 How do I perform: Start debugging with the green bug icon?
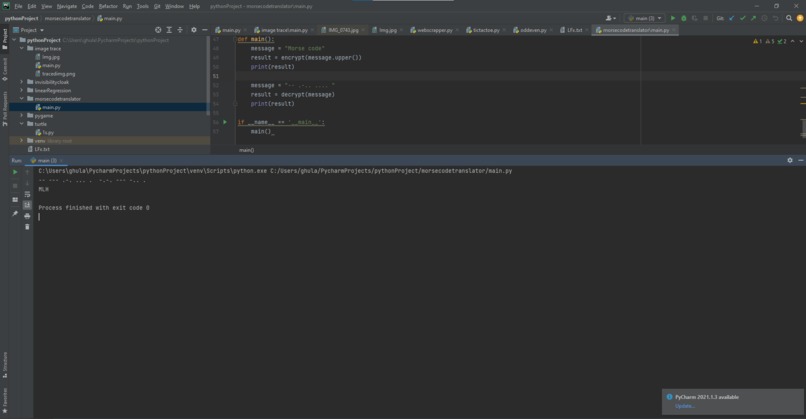684,18
